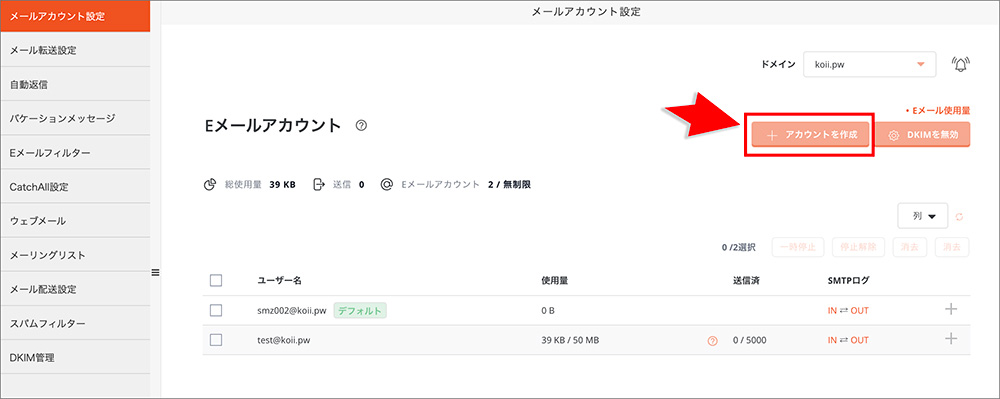The height and width of the screenshot is (399, 1000).
Task: Click the notification bell icon
Action: [x=960, y=64]
